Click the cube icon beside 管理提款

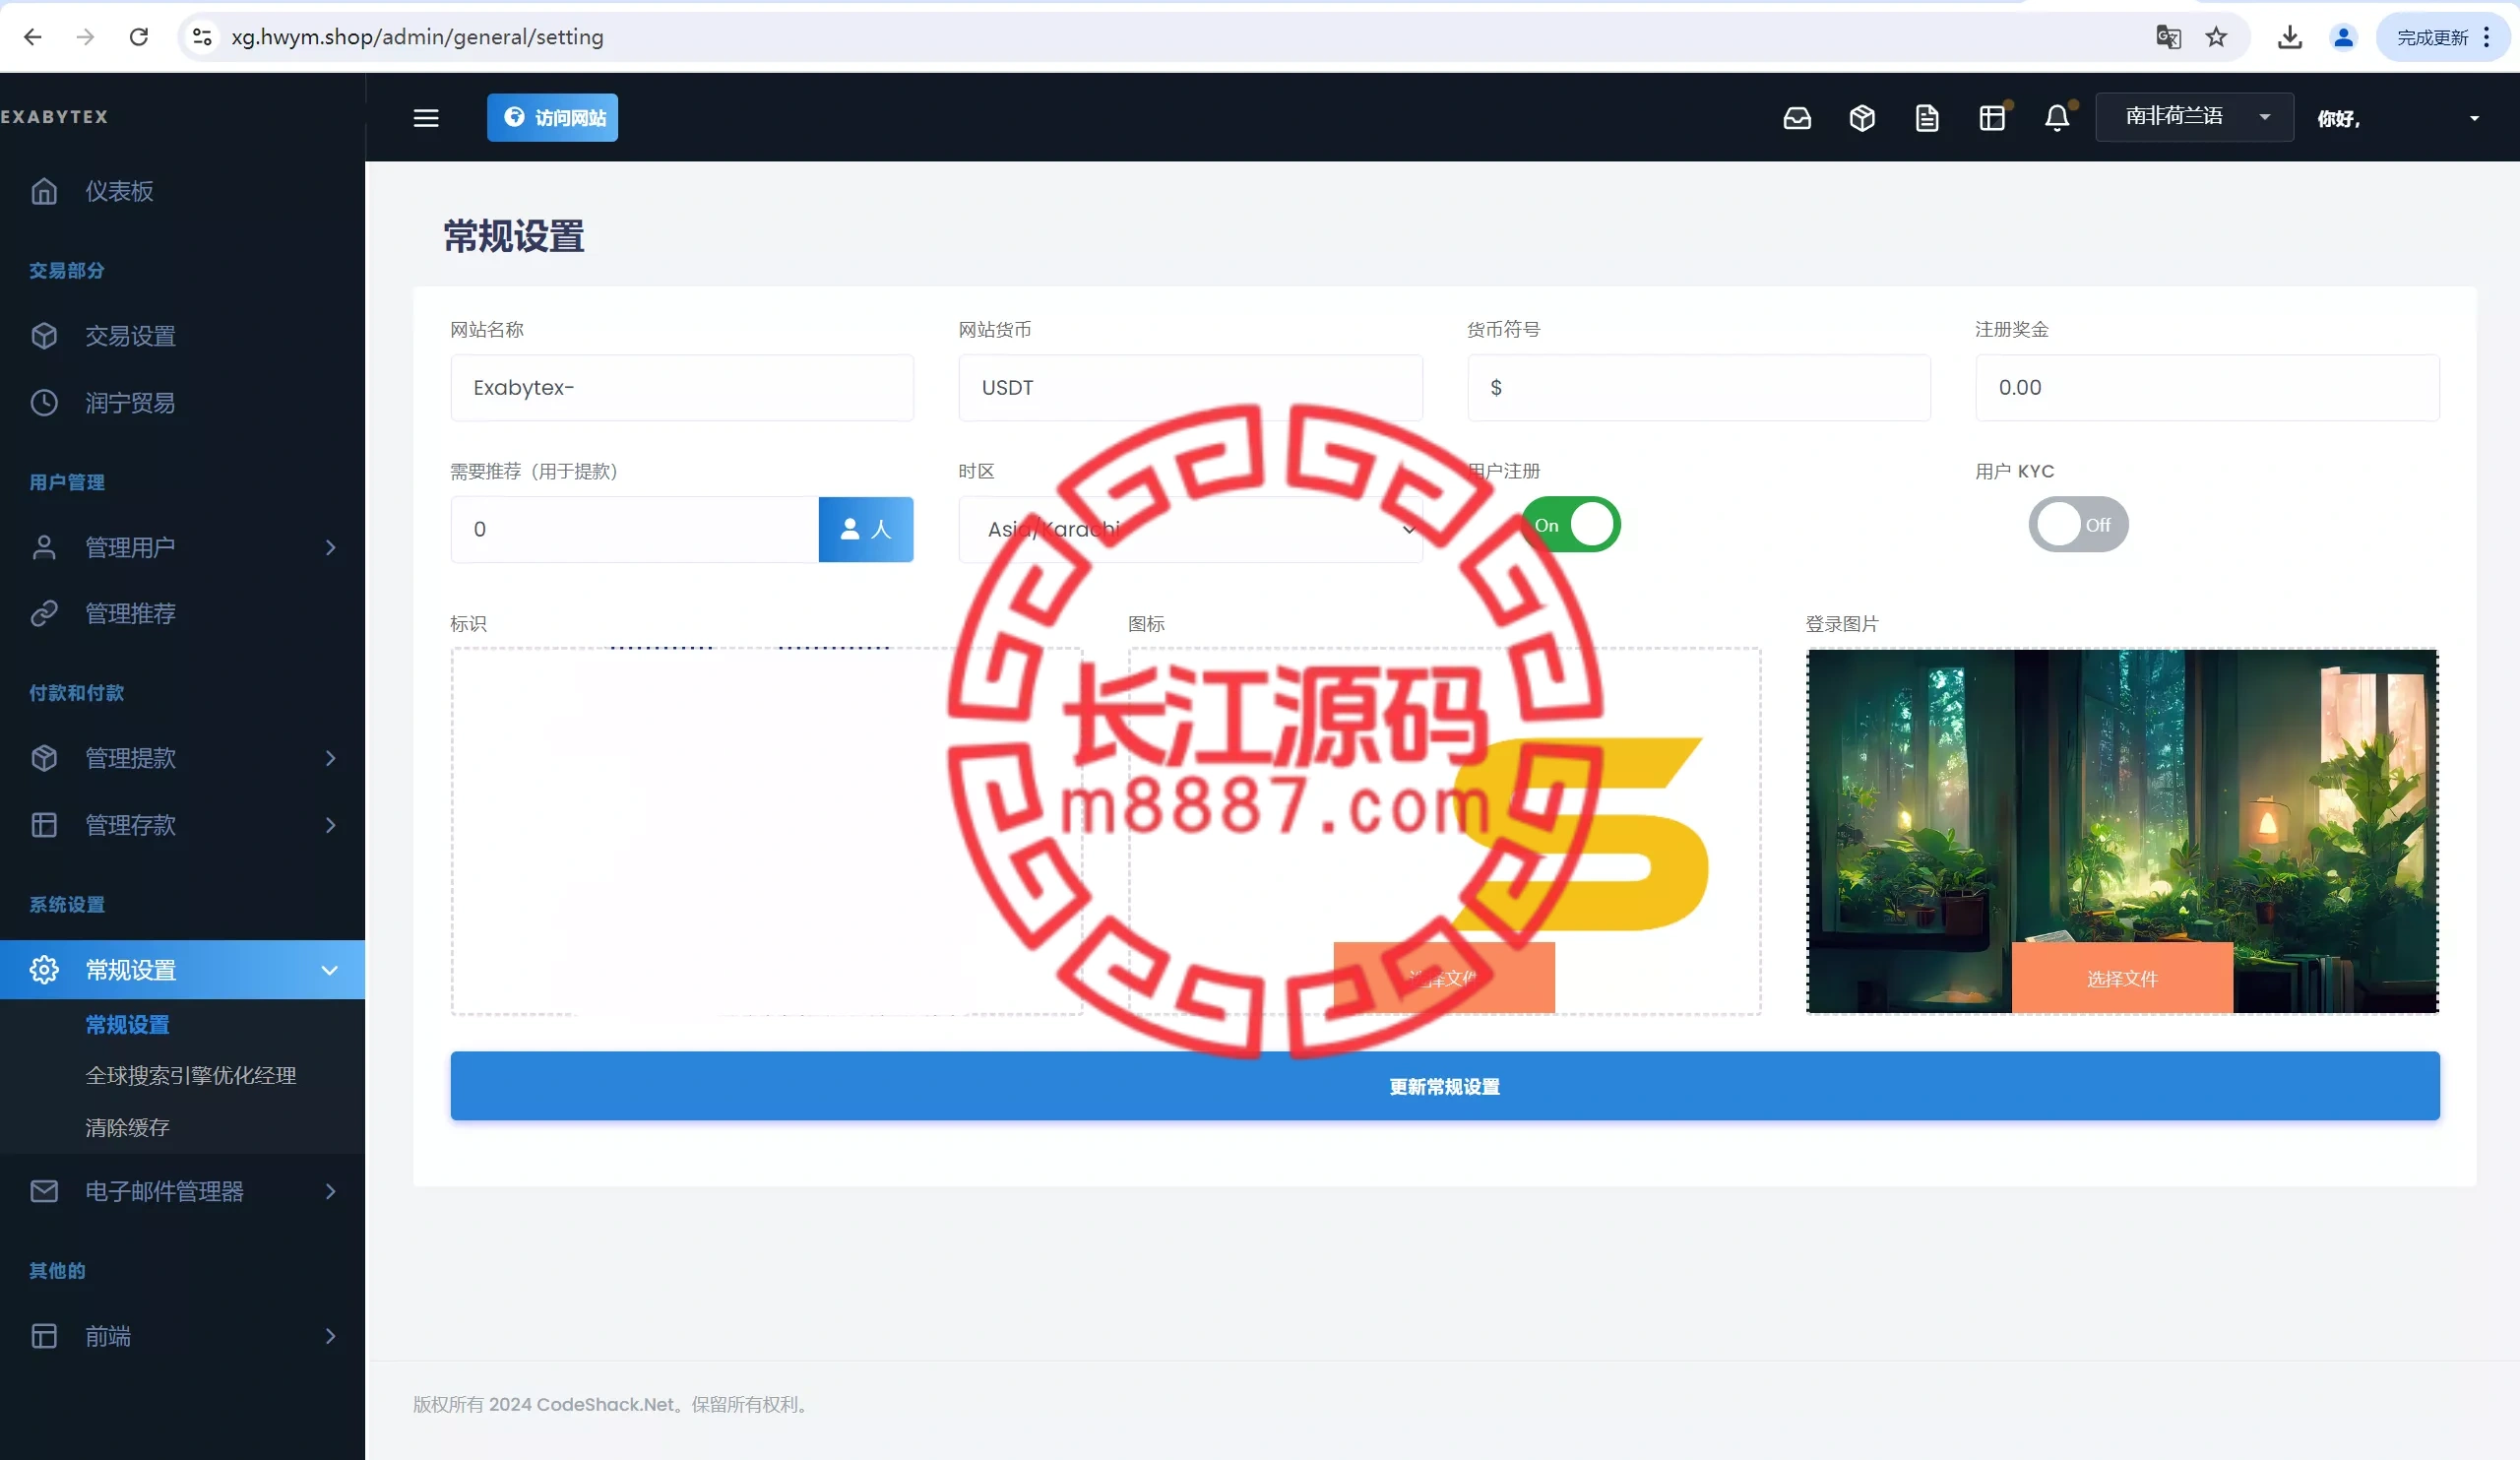coord(44,758)
